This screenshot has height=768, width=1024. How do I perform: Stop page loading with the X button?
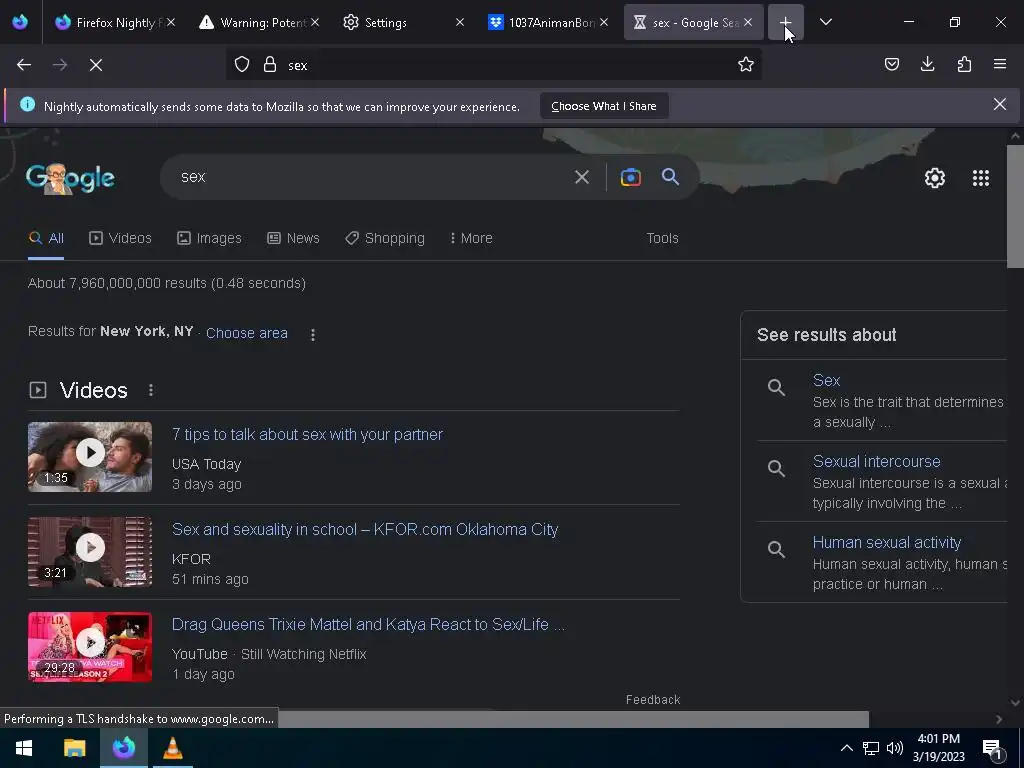click(x=96, y=65)
